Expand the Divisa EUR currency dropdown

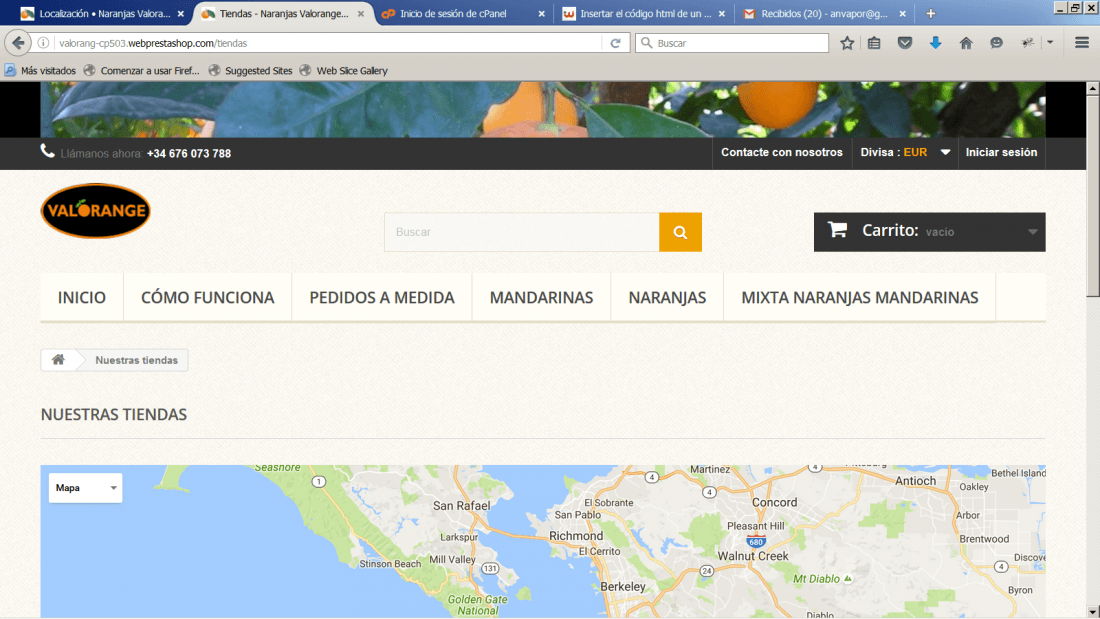[x=945, y=152]
